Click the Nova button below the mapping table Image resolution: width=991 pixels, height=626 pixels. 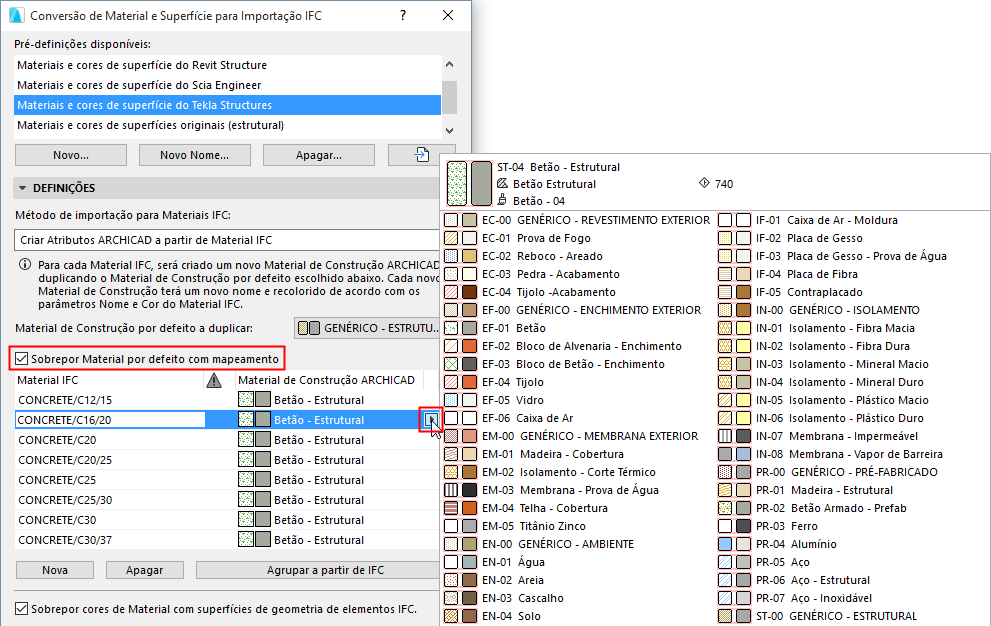[54, 569]
